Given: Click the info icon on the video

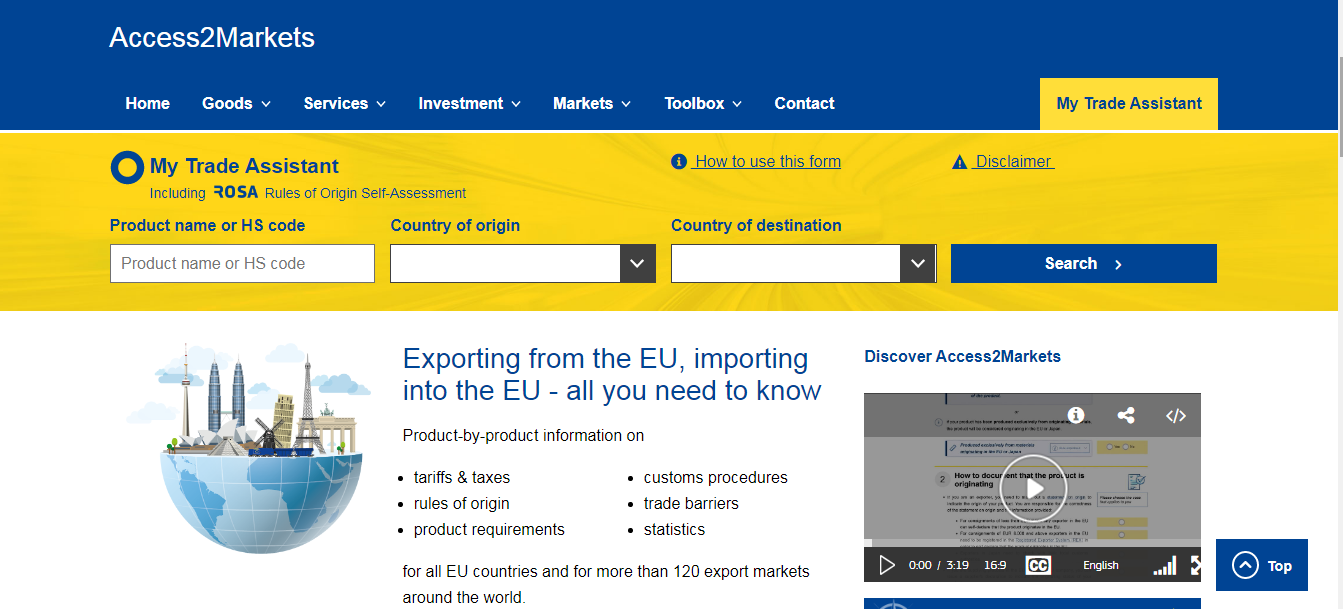Looking at the screenshot, I should (x=1076, y=415).
